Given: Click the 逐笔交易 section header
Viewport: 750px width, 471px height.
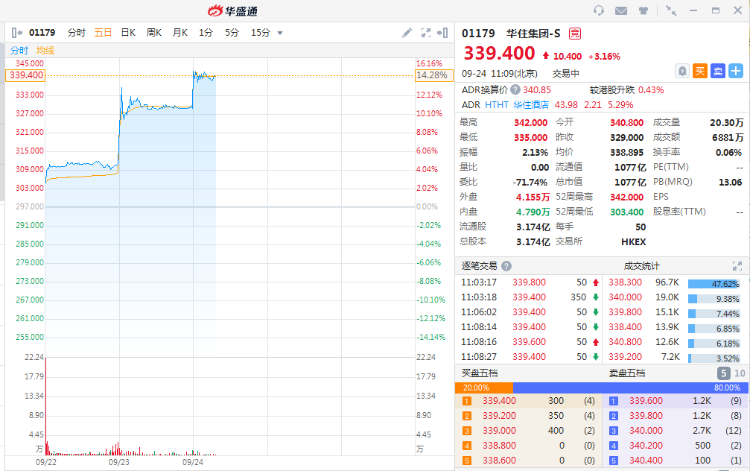Looking at the screenshot, I should click(x=479, y=266).
